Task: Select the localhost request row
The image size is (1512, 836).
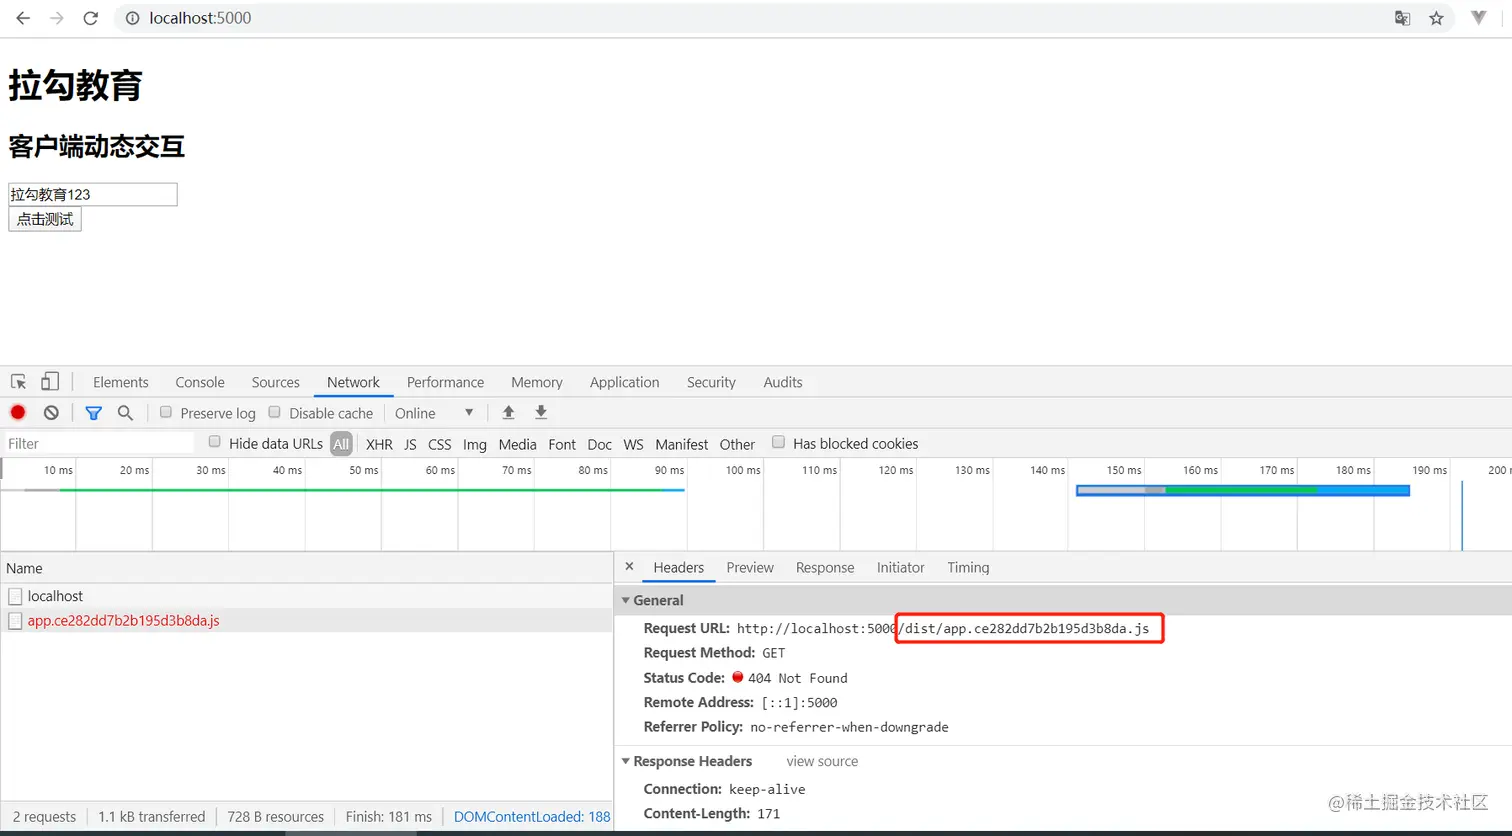Action: click(x=306, y=596)
